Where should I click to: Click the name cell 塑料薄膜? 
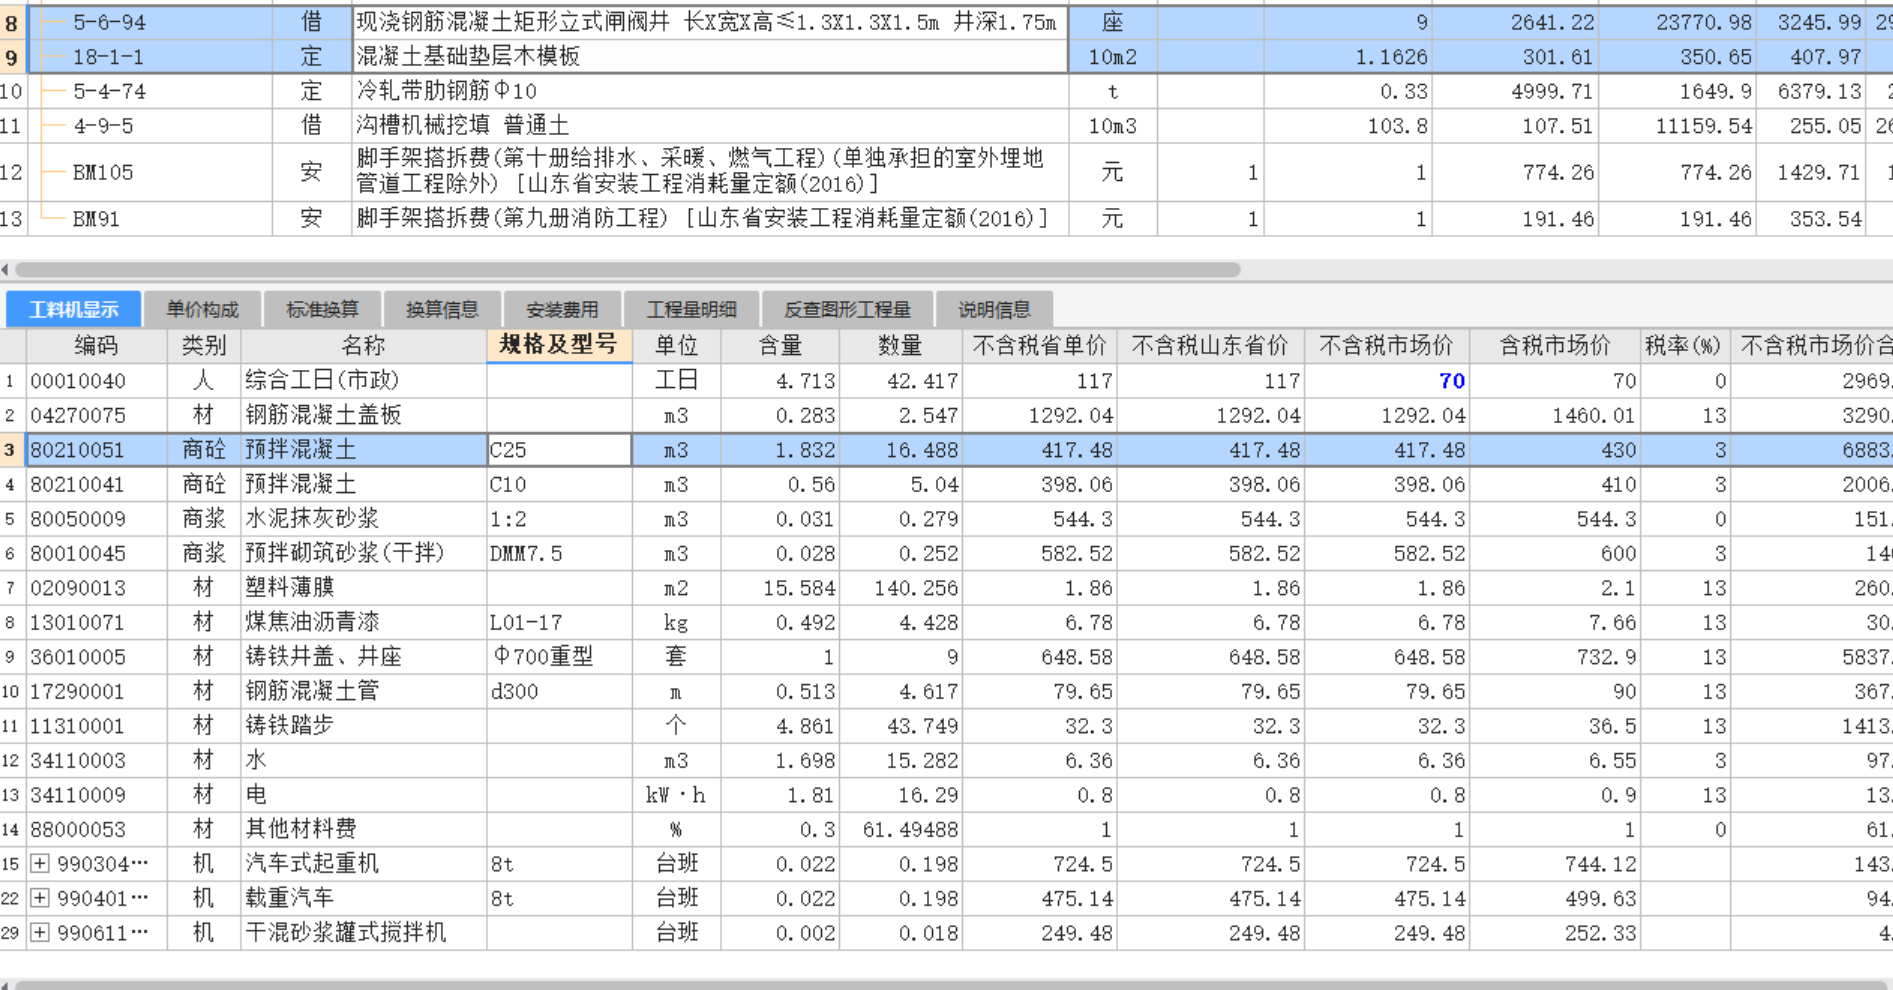pyautogui.click(x=363, y=588)
